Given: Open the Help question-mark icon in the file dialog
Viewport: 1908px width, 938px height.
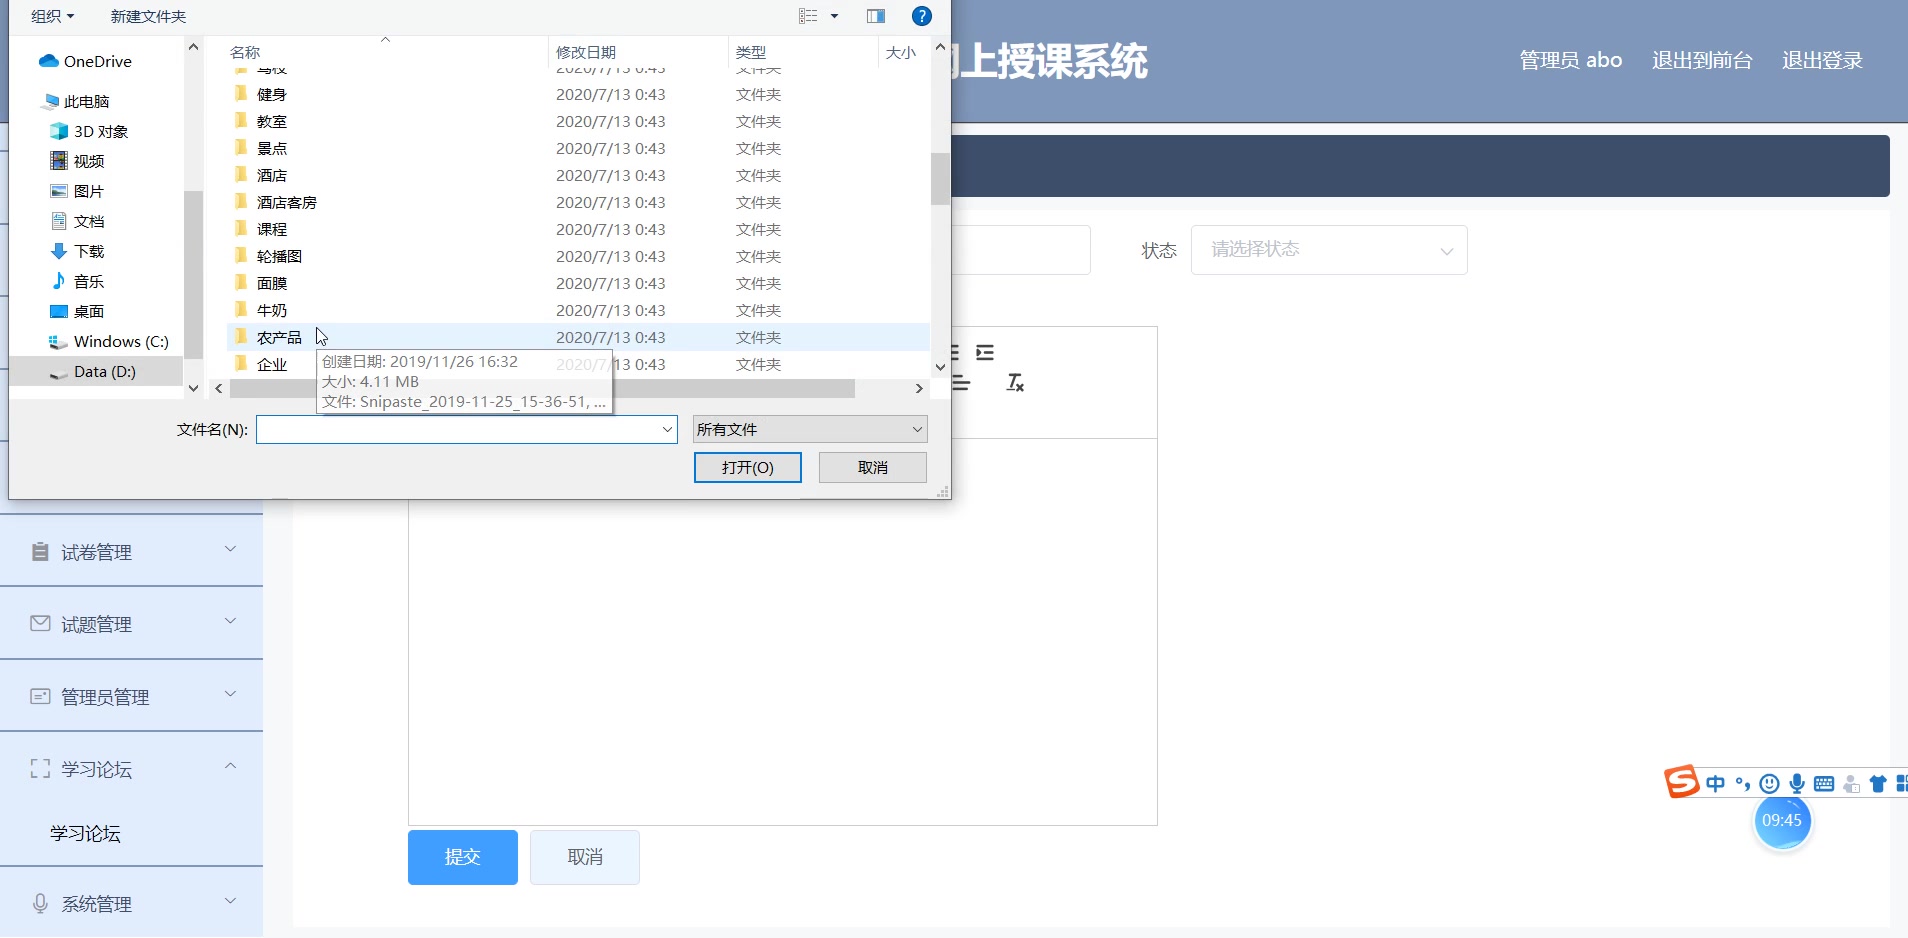Looking at the screenshot, I should (x=921, y=16).
